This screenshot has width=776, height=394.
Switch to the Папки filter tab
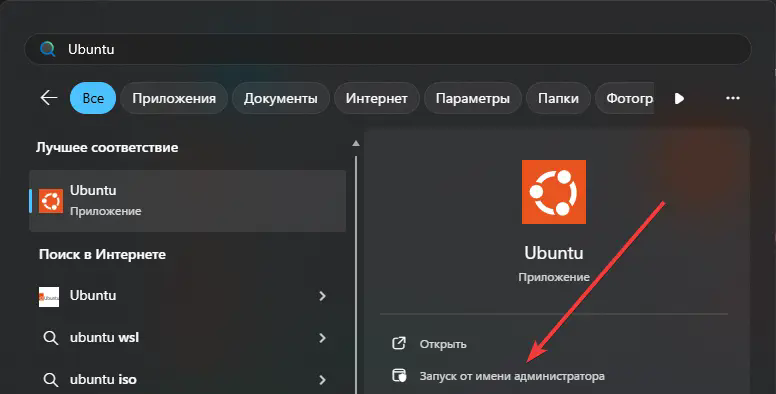[x=558, y=98]
